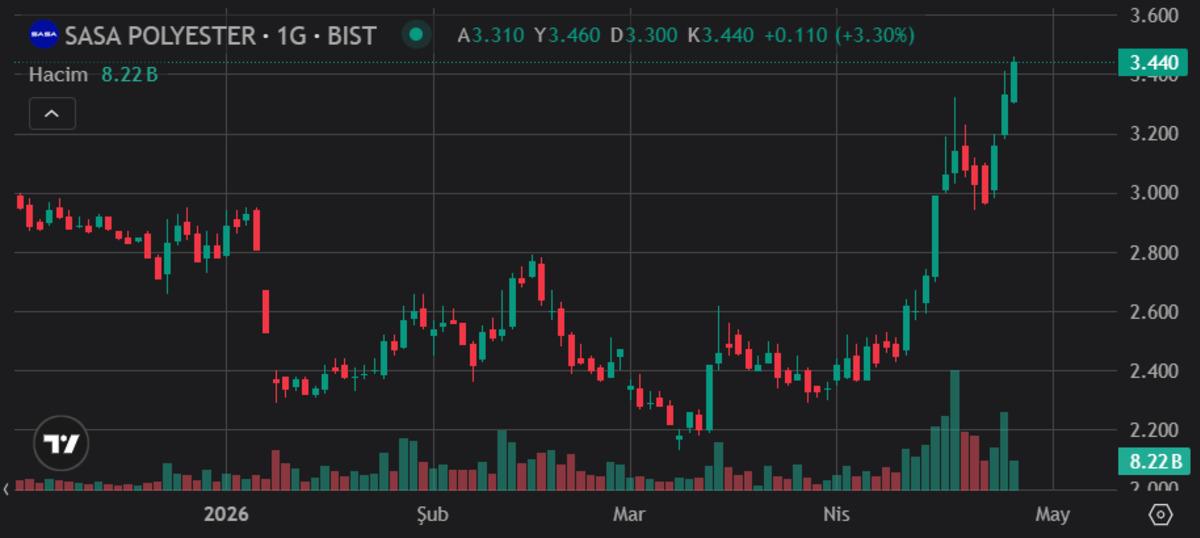Click the SASA POLYESTER symbol title
The width and height of the screenshot is (1200, 538).
(x=220, y=36)
